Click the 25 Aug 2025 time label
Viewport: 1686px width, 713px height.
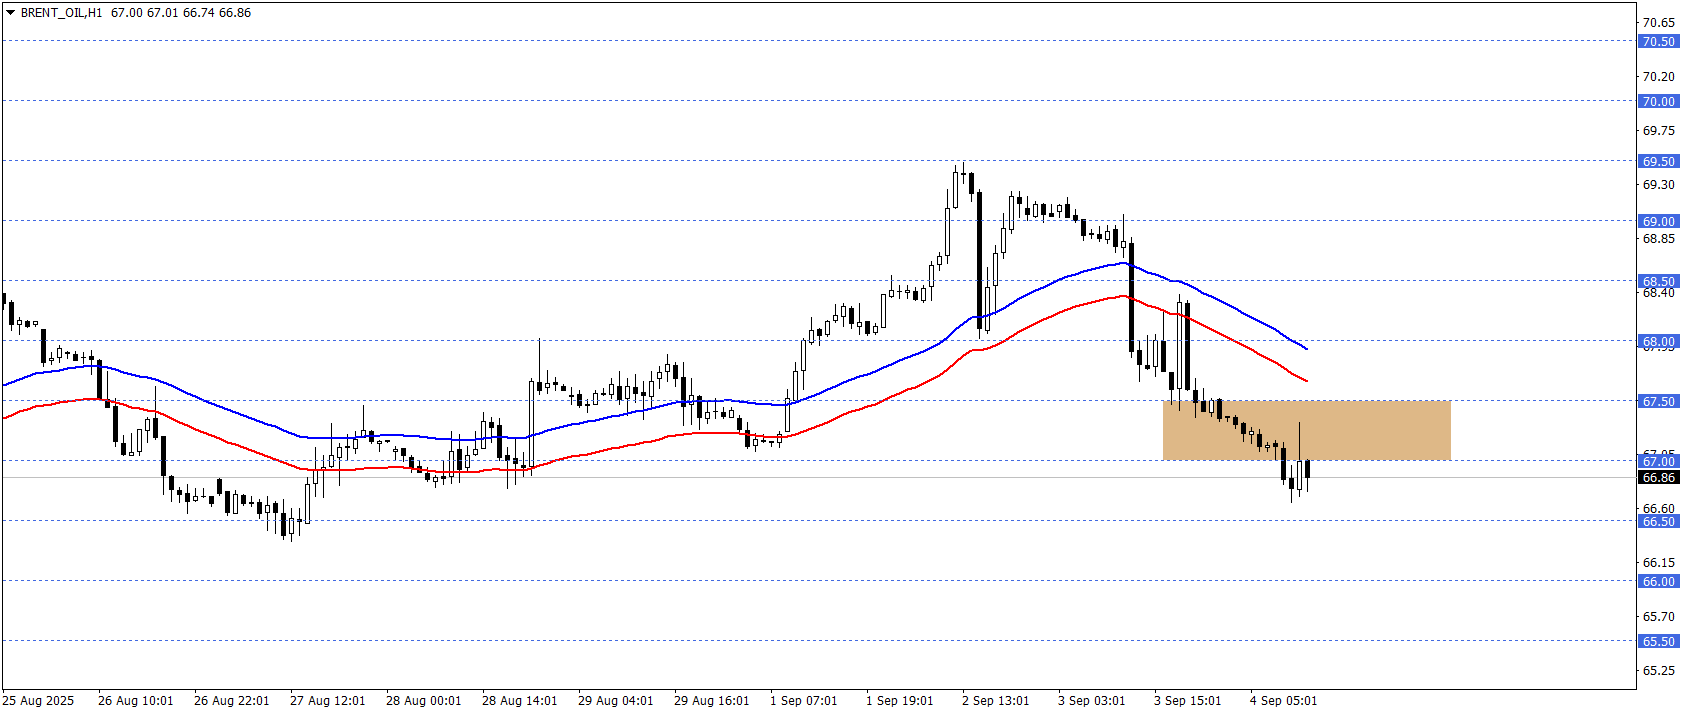point(38,700)
